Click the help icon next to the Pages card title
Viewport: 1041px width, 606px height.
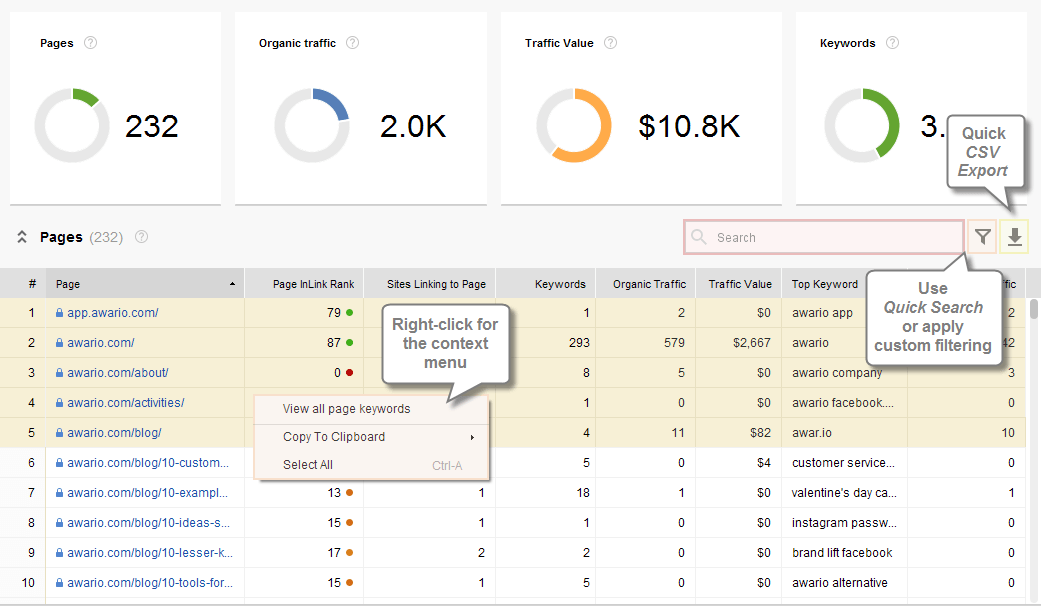tap(90, 42)
